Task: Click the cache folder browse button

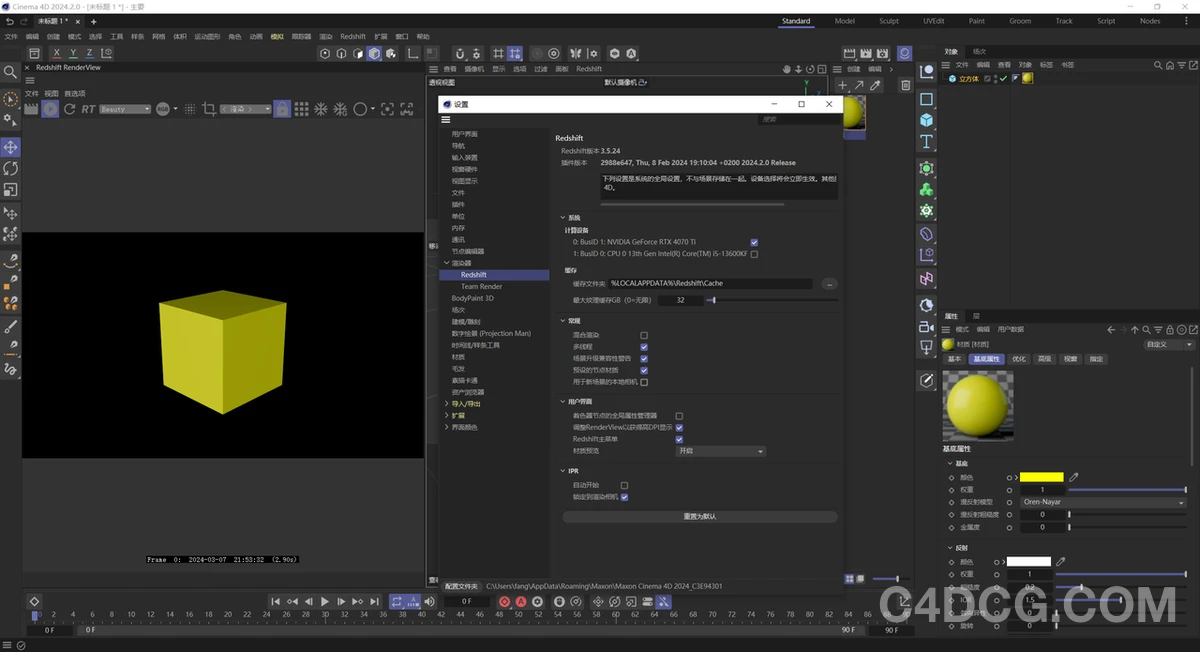Action: coord(828,284)
